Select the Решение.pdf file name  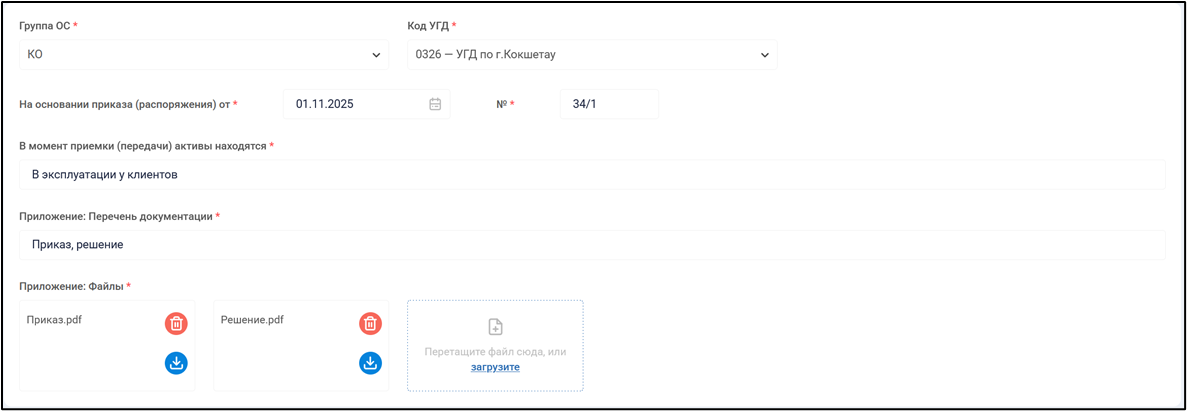252,320
